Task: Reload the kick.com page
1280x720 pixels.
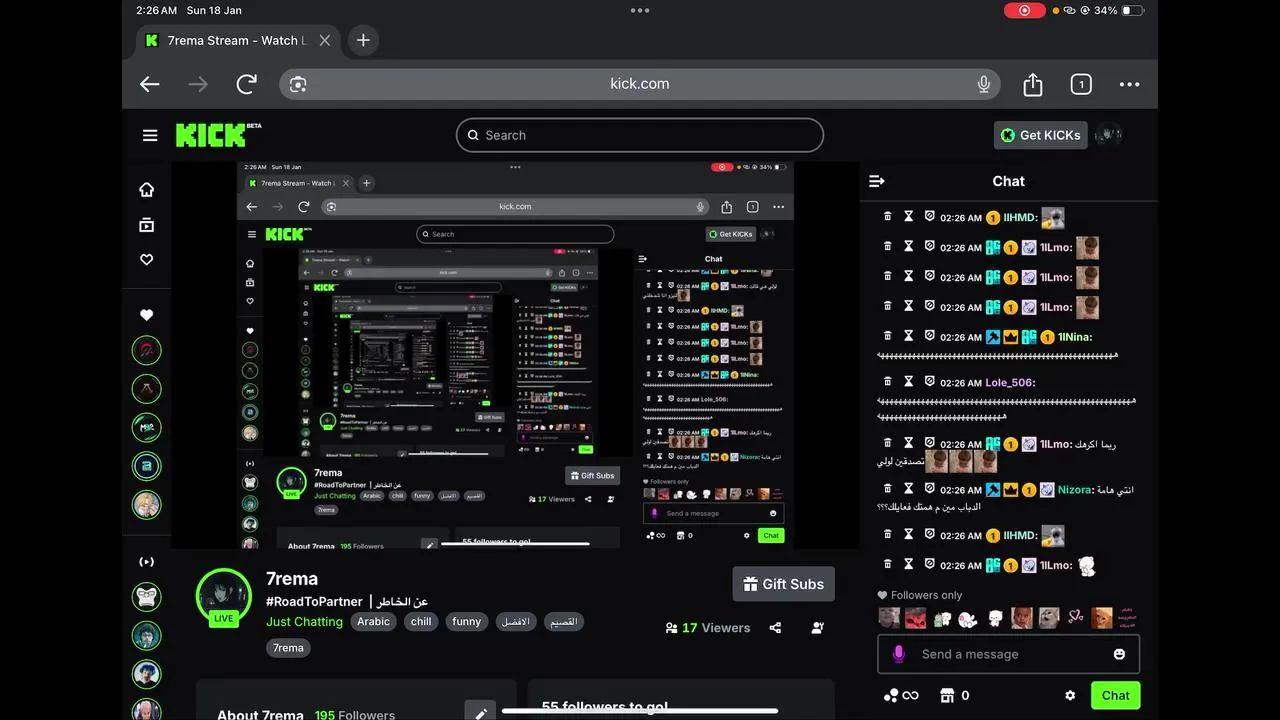Action: 246,84
